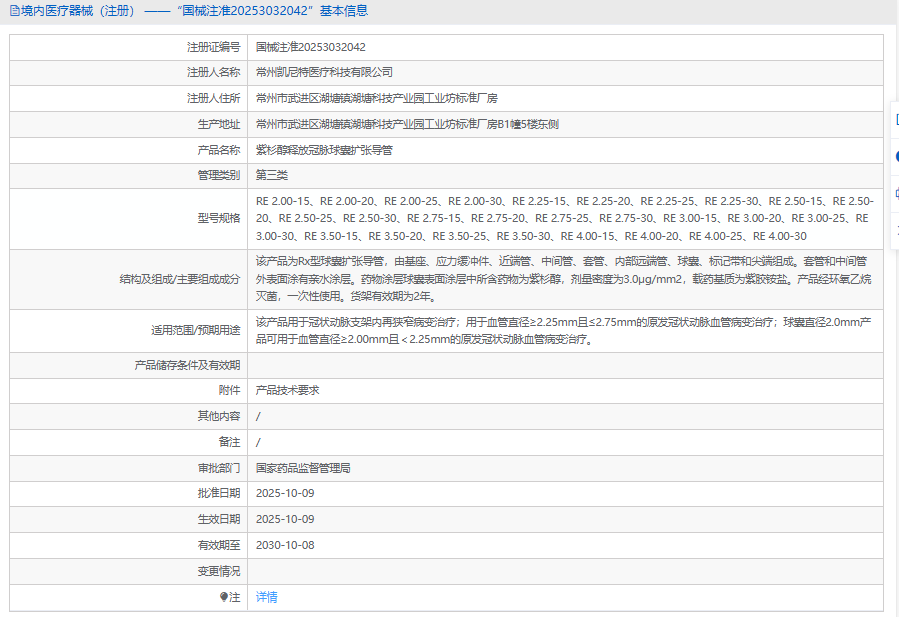Click the 生效日期 label
899x617 pixels.
tap(219, 520)
